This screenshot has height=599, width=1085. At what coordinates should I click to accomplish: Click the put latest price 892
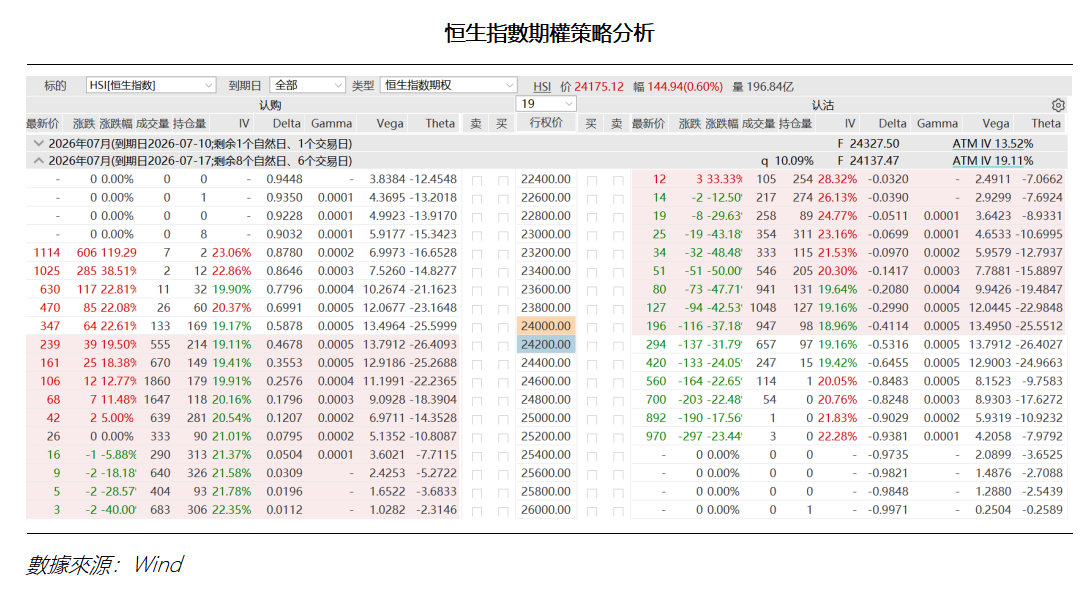[x=656, y=418]
